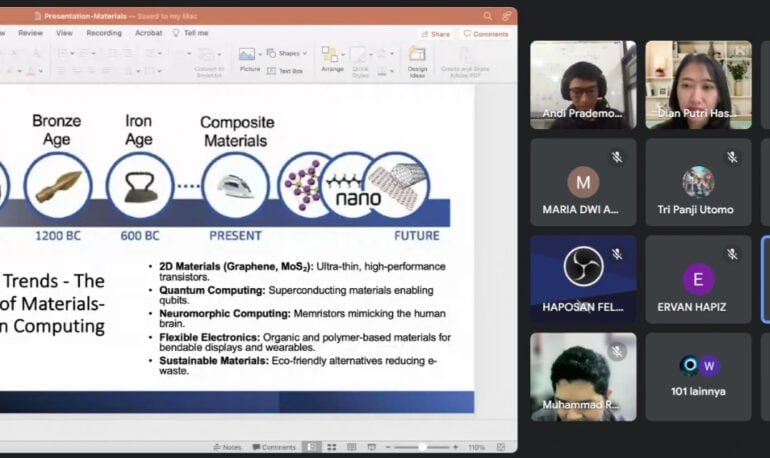Expand Convert to SmartArt dropdown arrow

tap(219, 54)
